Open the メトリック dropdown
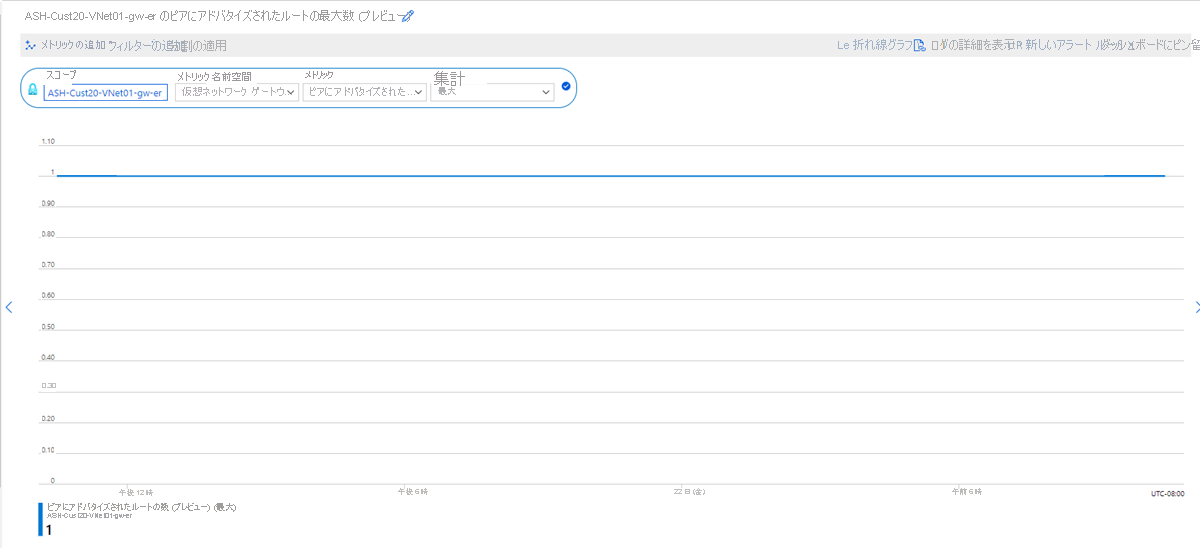Screen dimensions: 1200x548 [x=365, y=92]
